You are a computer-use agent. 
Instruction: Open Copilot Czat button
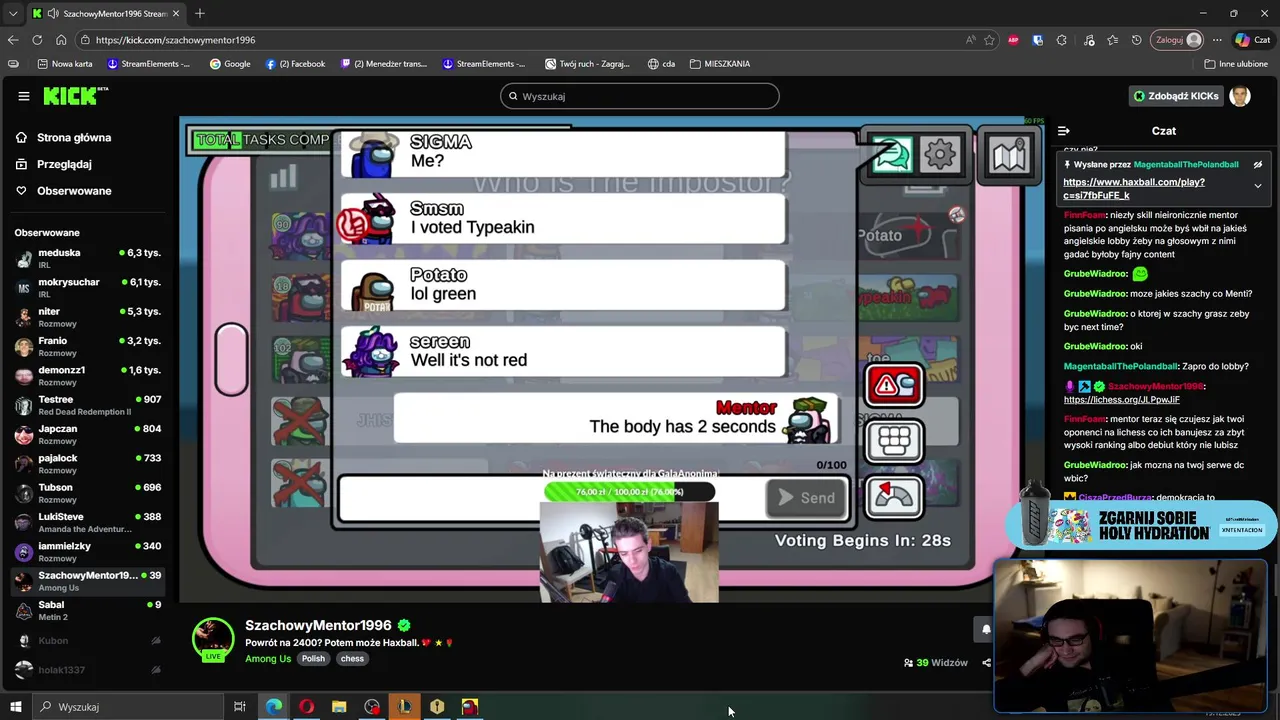[1252, 40]
